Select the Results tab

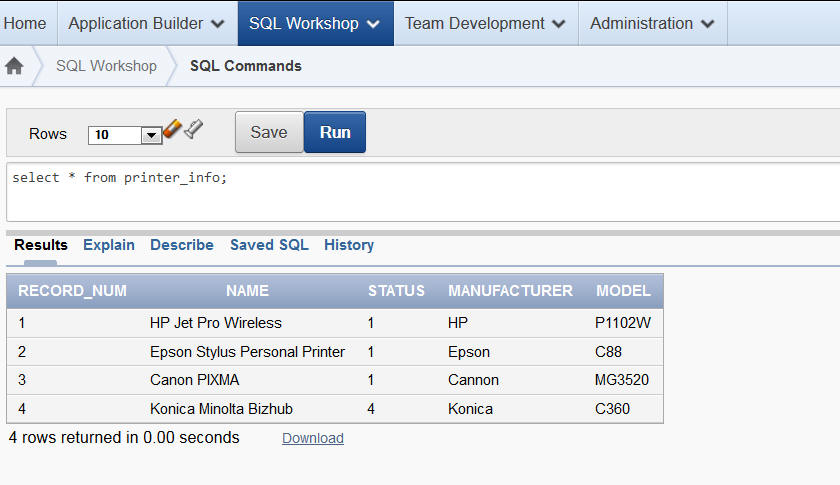(x=41, y=245)
